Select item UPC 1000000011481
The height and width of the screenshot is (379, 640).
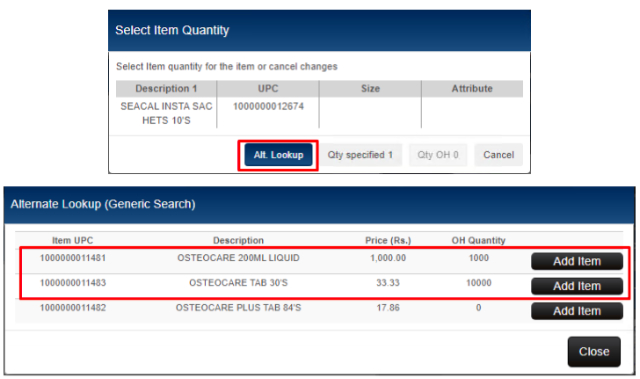tap(73, 258)
